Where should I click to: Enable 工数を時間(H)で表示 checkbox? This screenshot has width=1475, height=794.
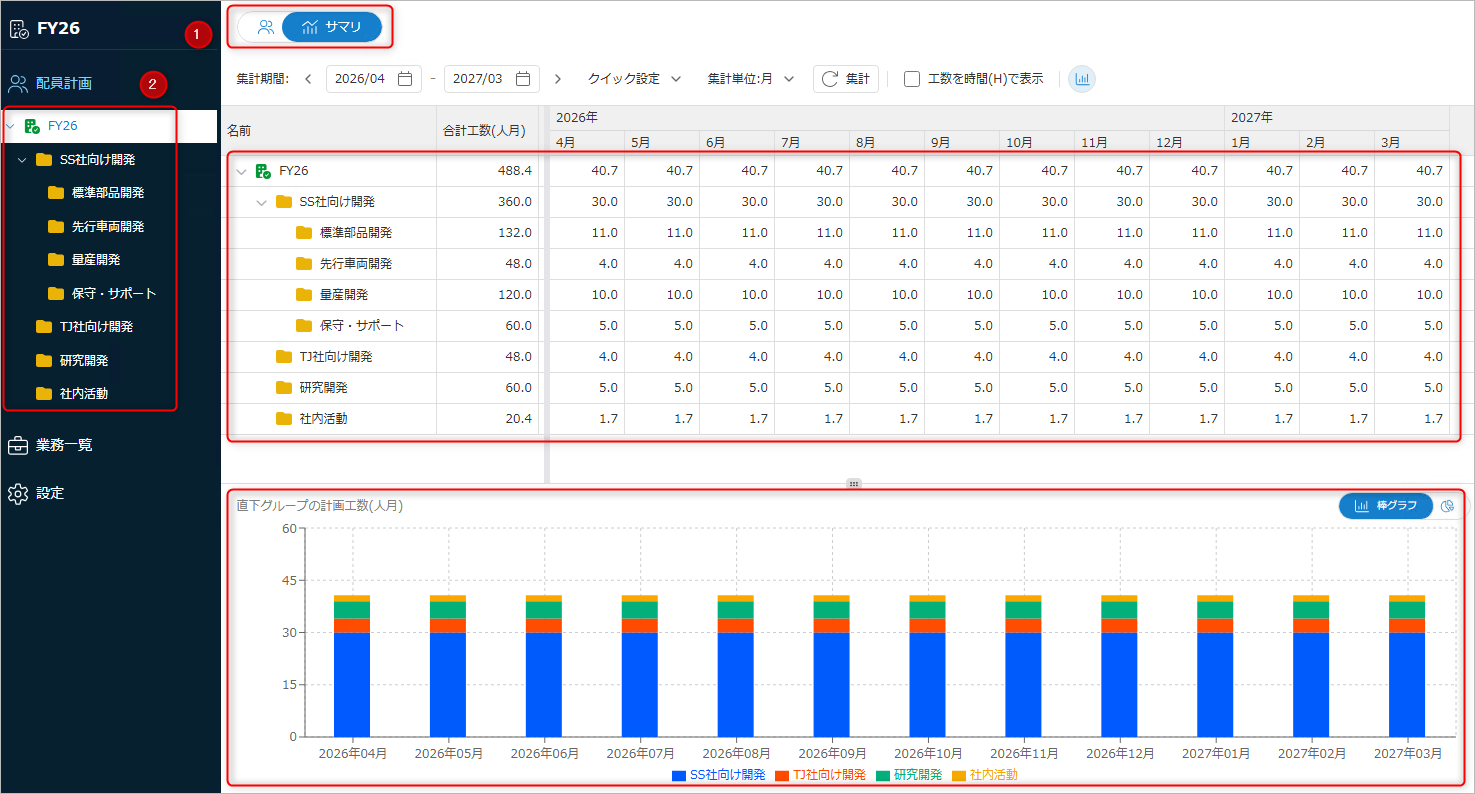912,79
